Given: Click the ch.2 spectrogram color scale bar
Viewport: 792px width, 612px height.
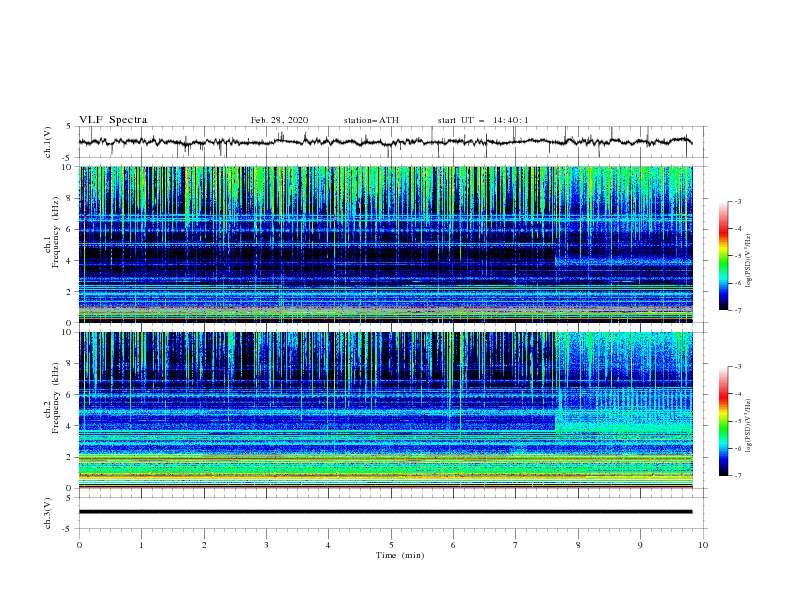Looking at the screenshot, I should (723, 421).
